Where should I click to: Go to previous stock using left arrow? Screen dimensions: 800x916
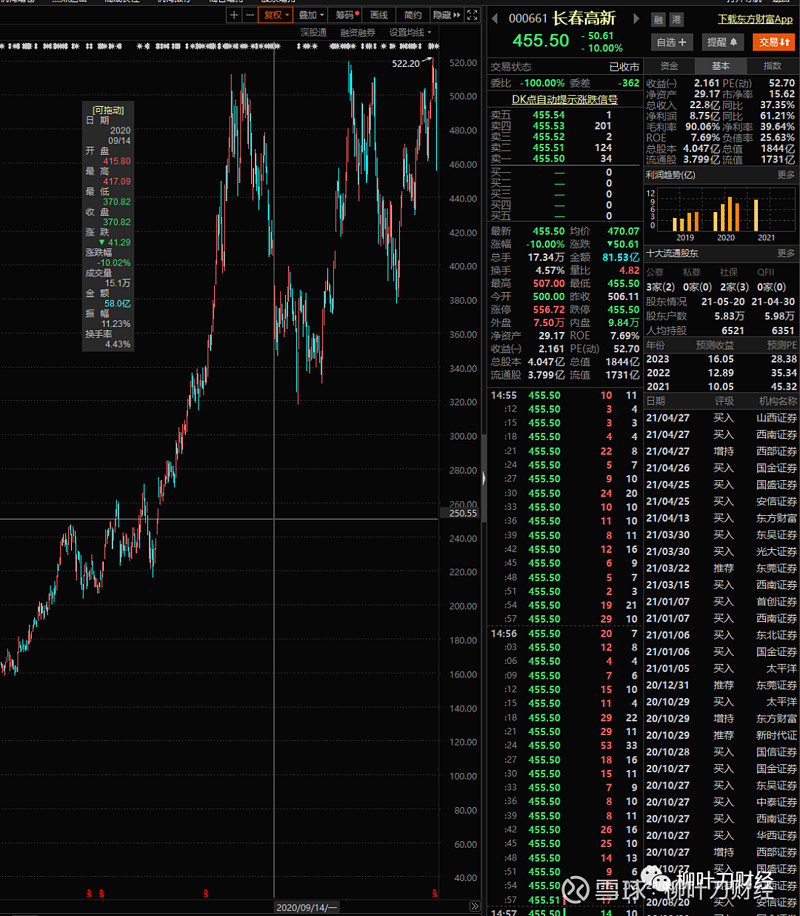pyautogui.click(x=494, y=18)
